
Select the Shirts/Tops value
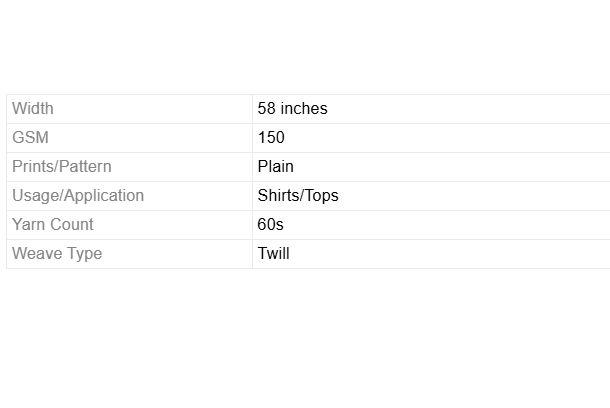pyautogui.click(x=298, y=195)
